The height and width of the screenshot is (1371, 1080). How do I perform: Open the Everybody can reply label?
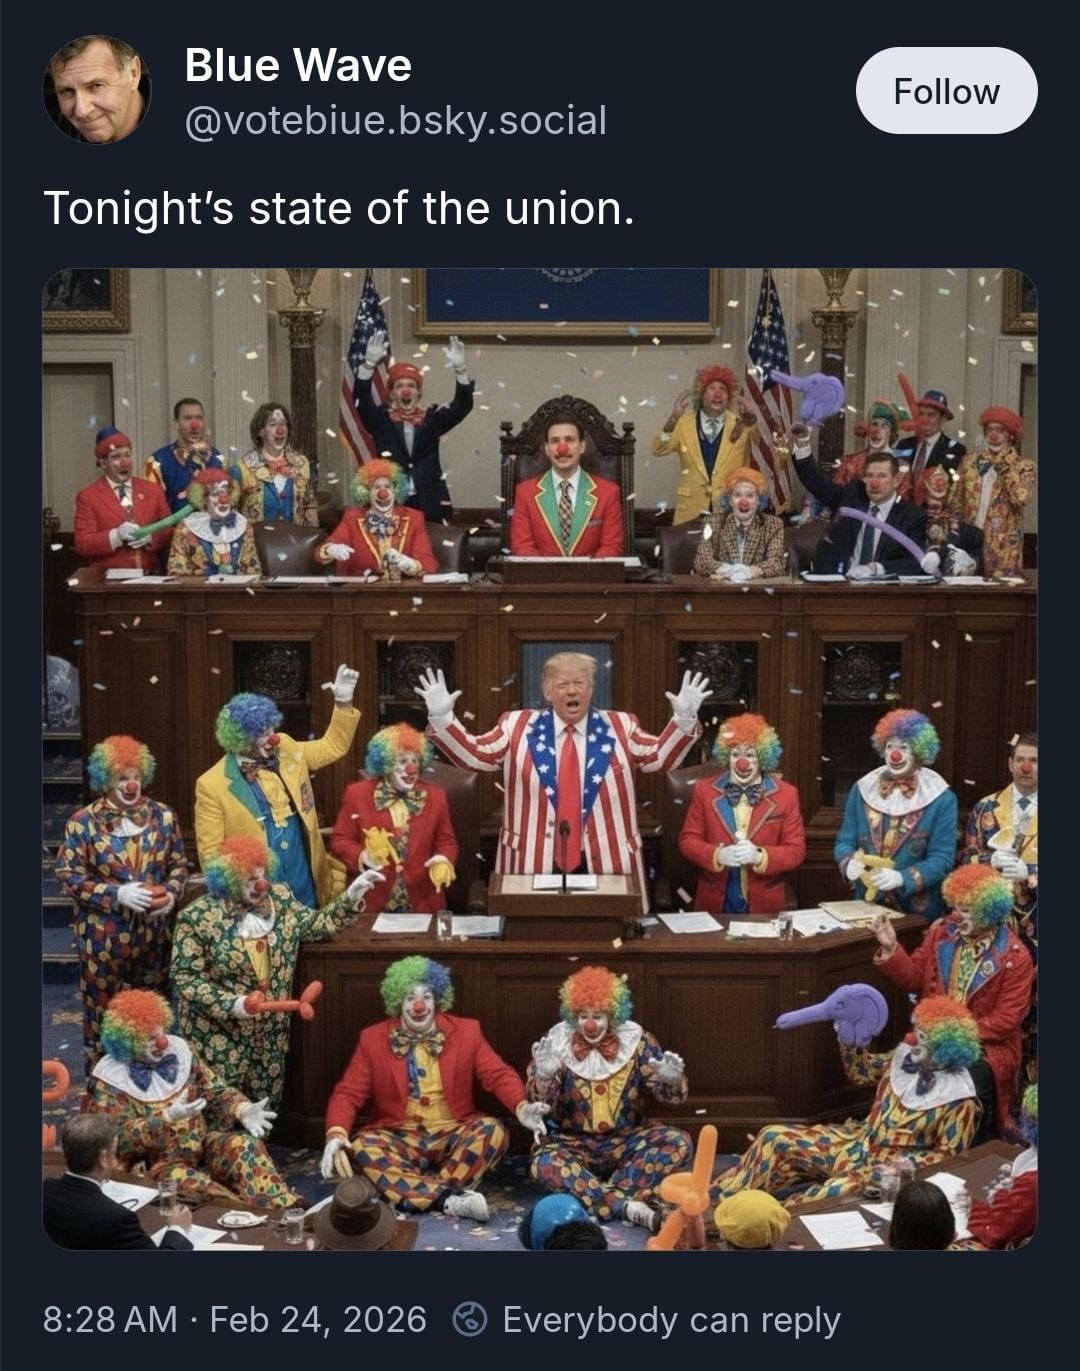tap(671, 1320)
